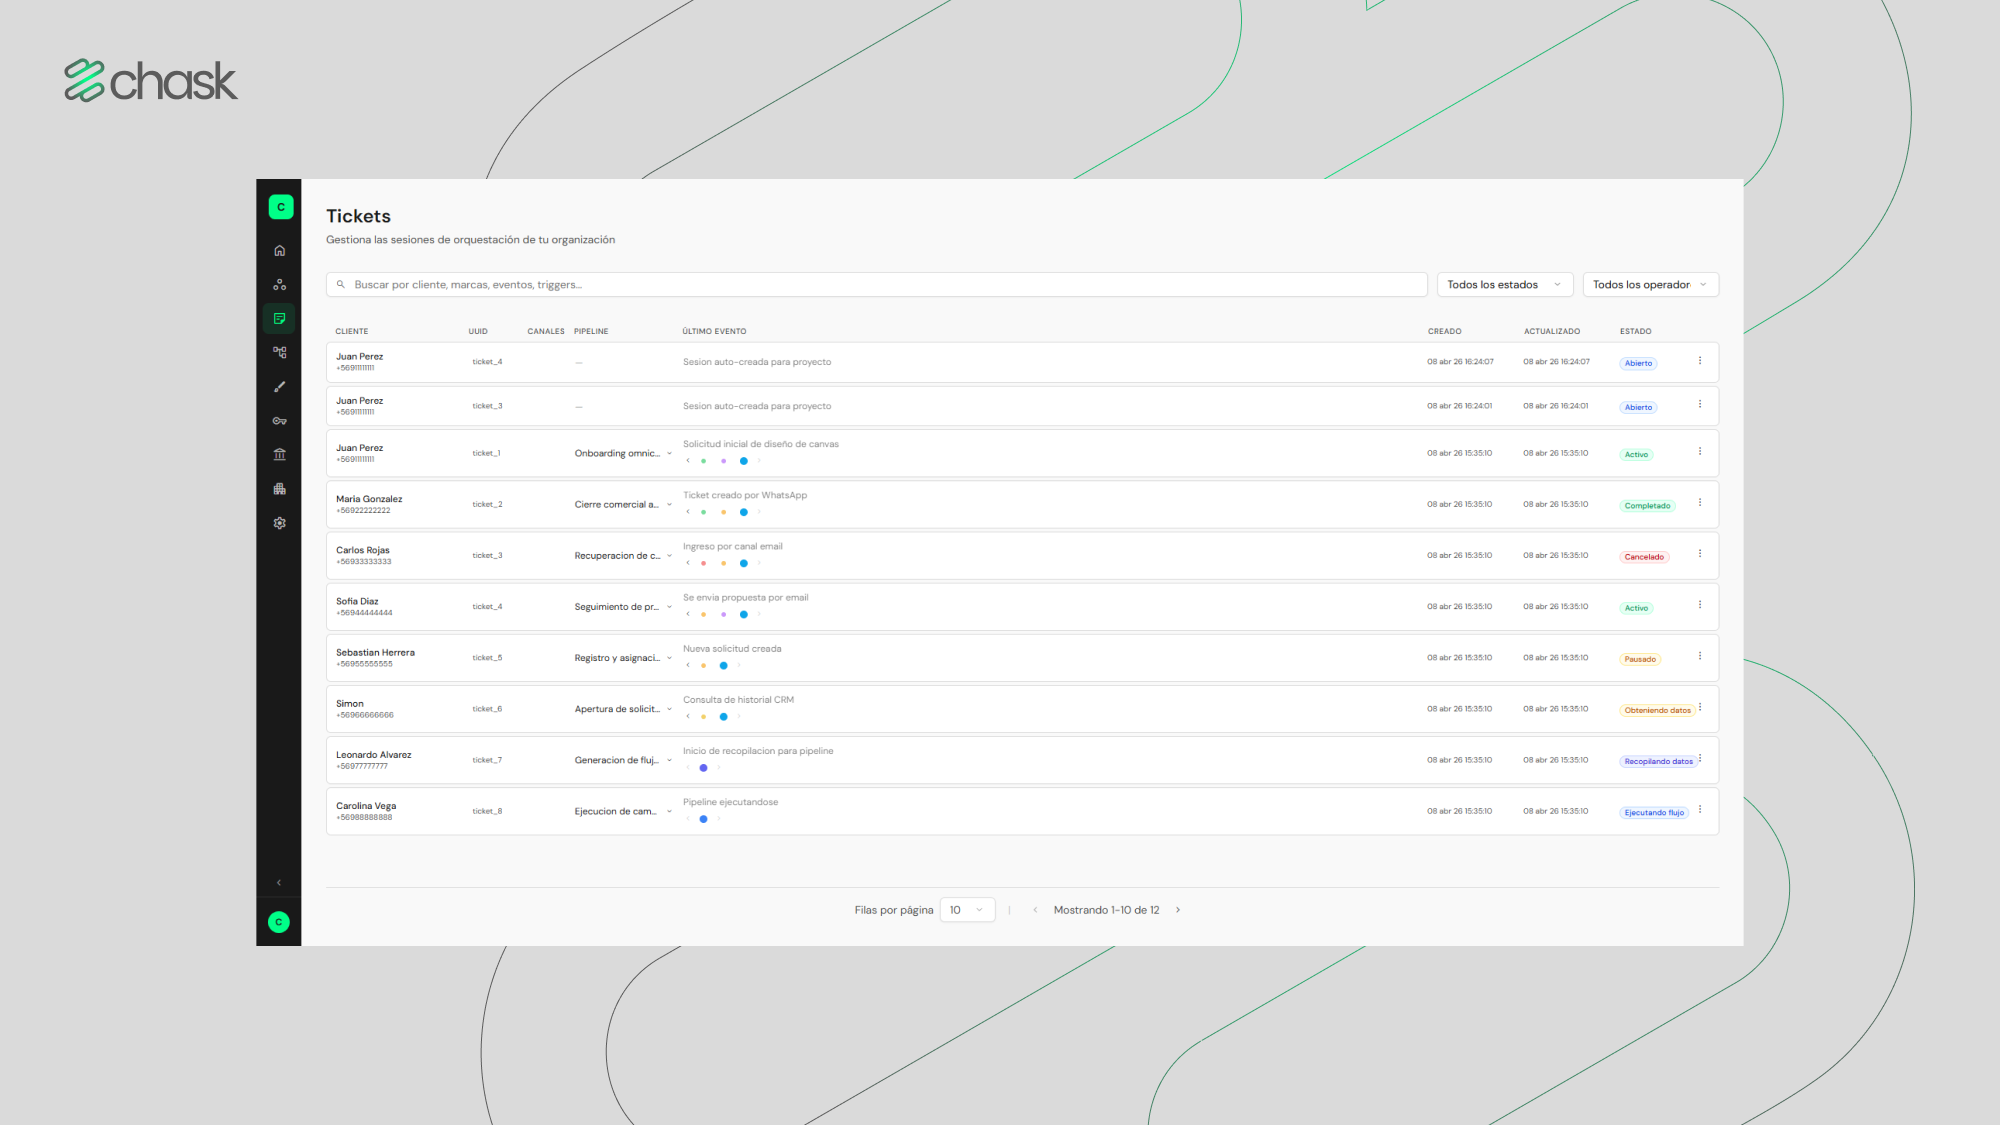Select the blue event dot in Sofia Diaz row
The image size is (2000, 1125).
(743, 615)
